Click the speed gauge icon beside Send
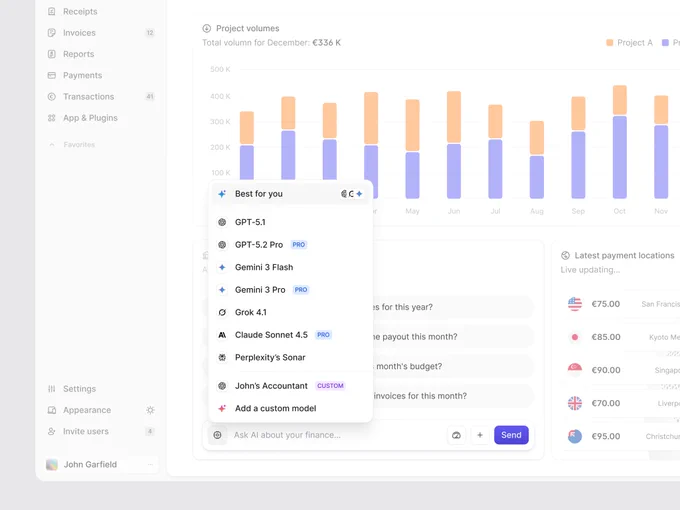This screenshot has width=680, height=510. click(456, 435)
